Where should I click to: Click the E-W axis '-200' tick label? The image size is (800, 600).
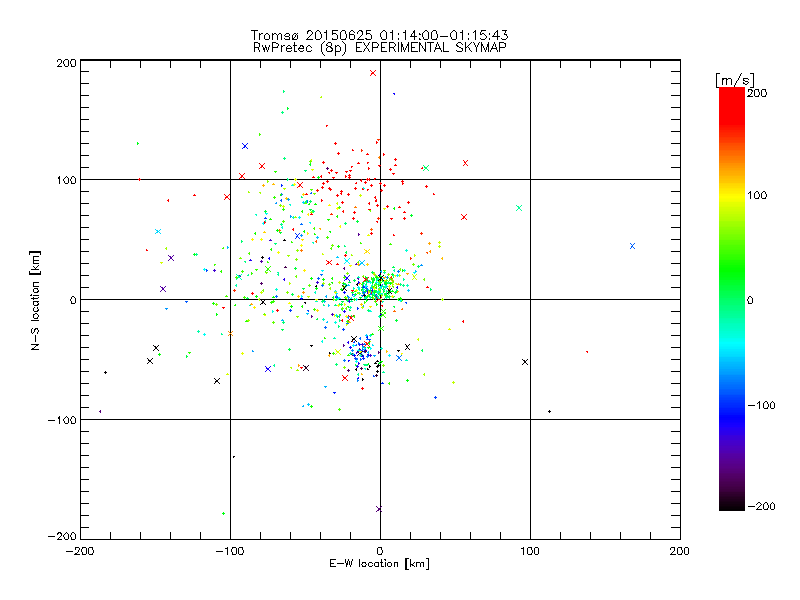tap(81, 551)
